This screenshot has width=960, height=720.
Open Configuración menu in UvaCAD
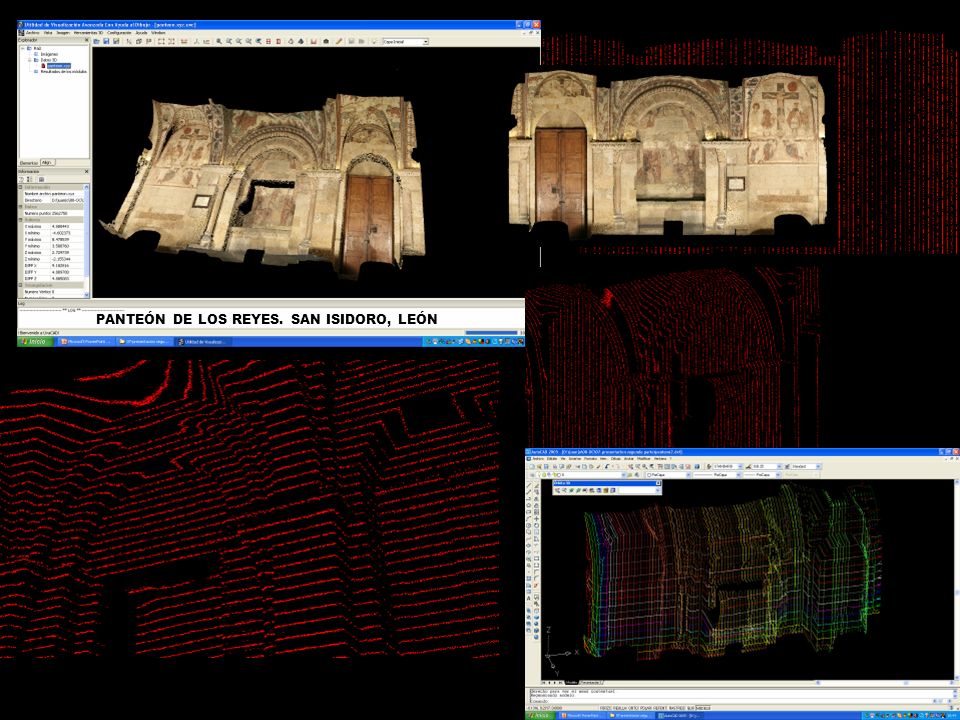pyautogui.click(x=119, y=32)
